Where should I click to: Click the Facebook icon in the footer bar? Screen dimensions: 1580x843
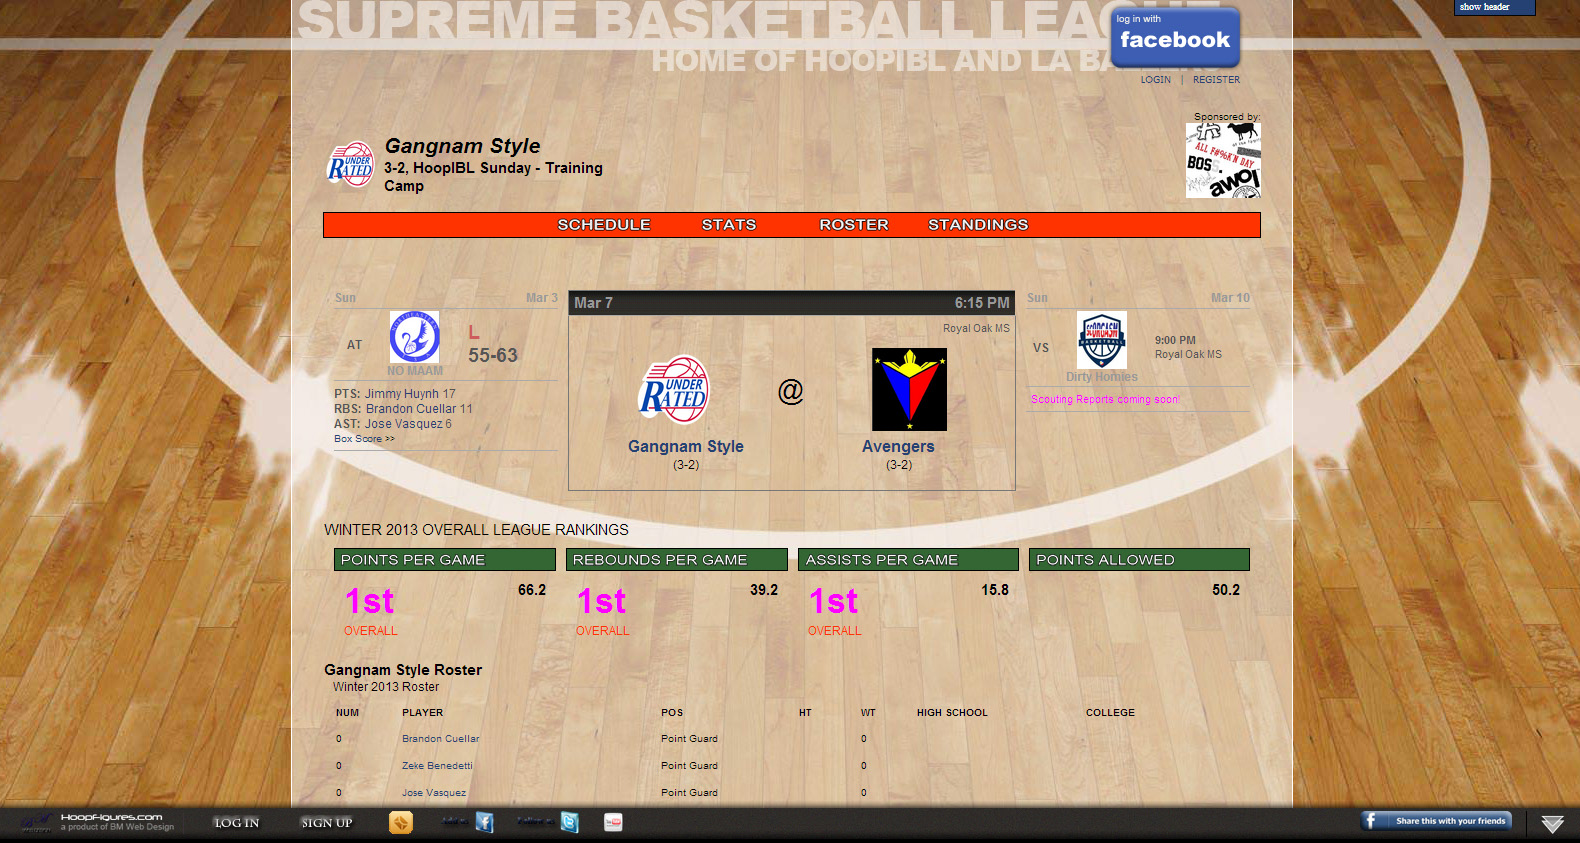pyautogui.click(x=484, y=822)
